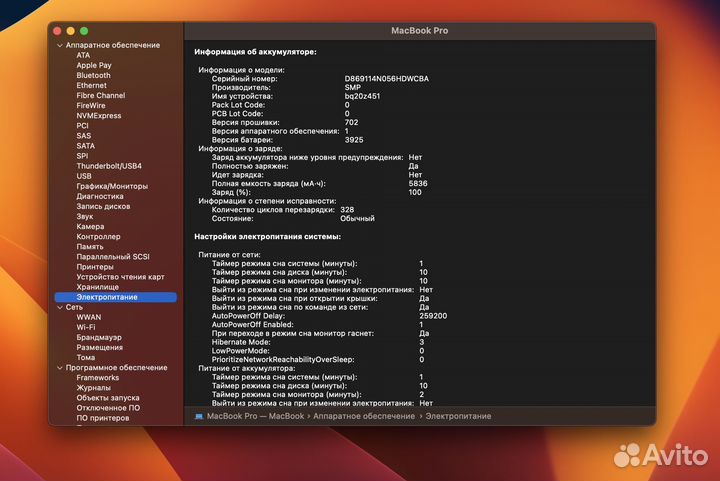Open Графика/Мониторы in the sidebar
This screenshot has width=720, height=481.
112,186
